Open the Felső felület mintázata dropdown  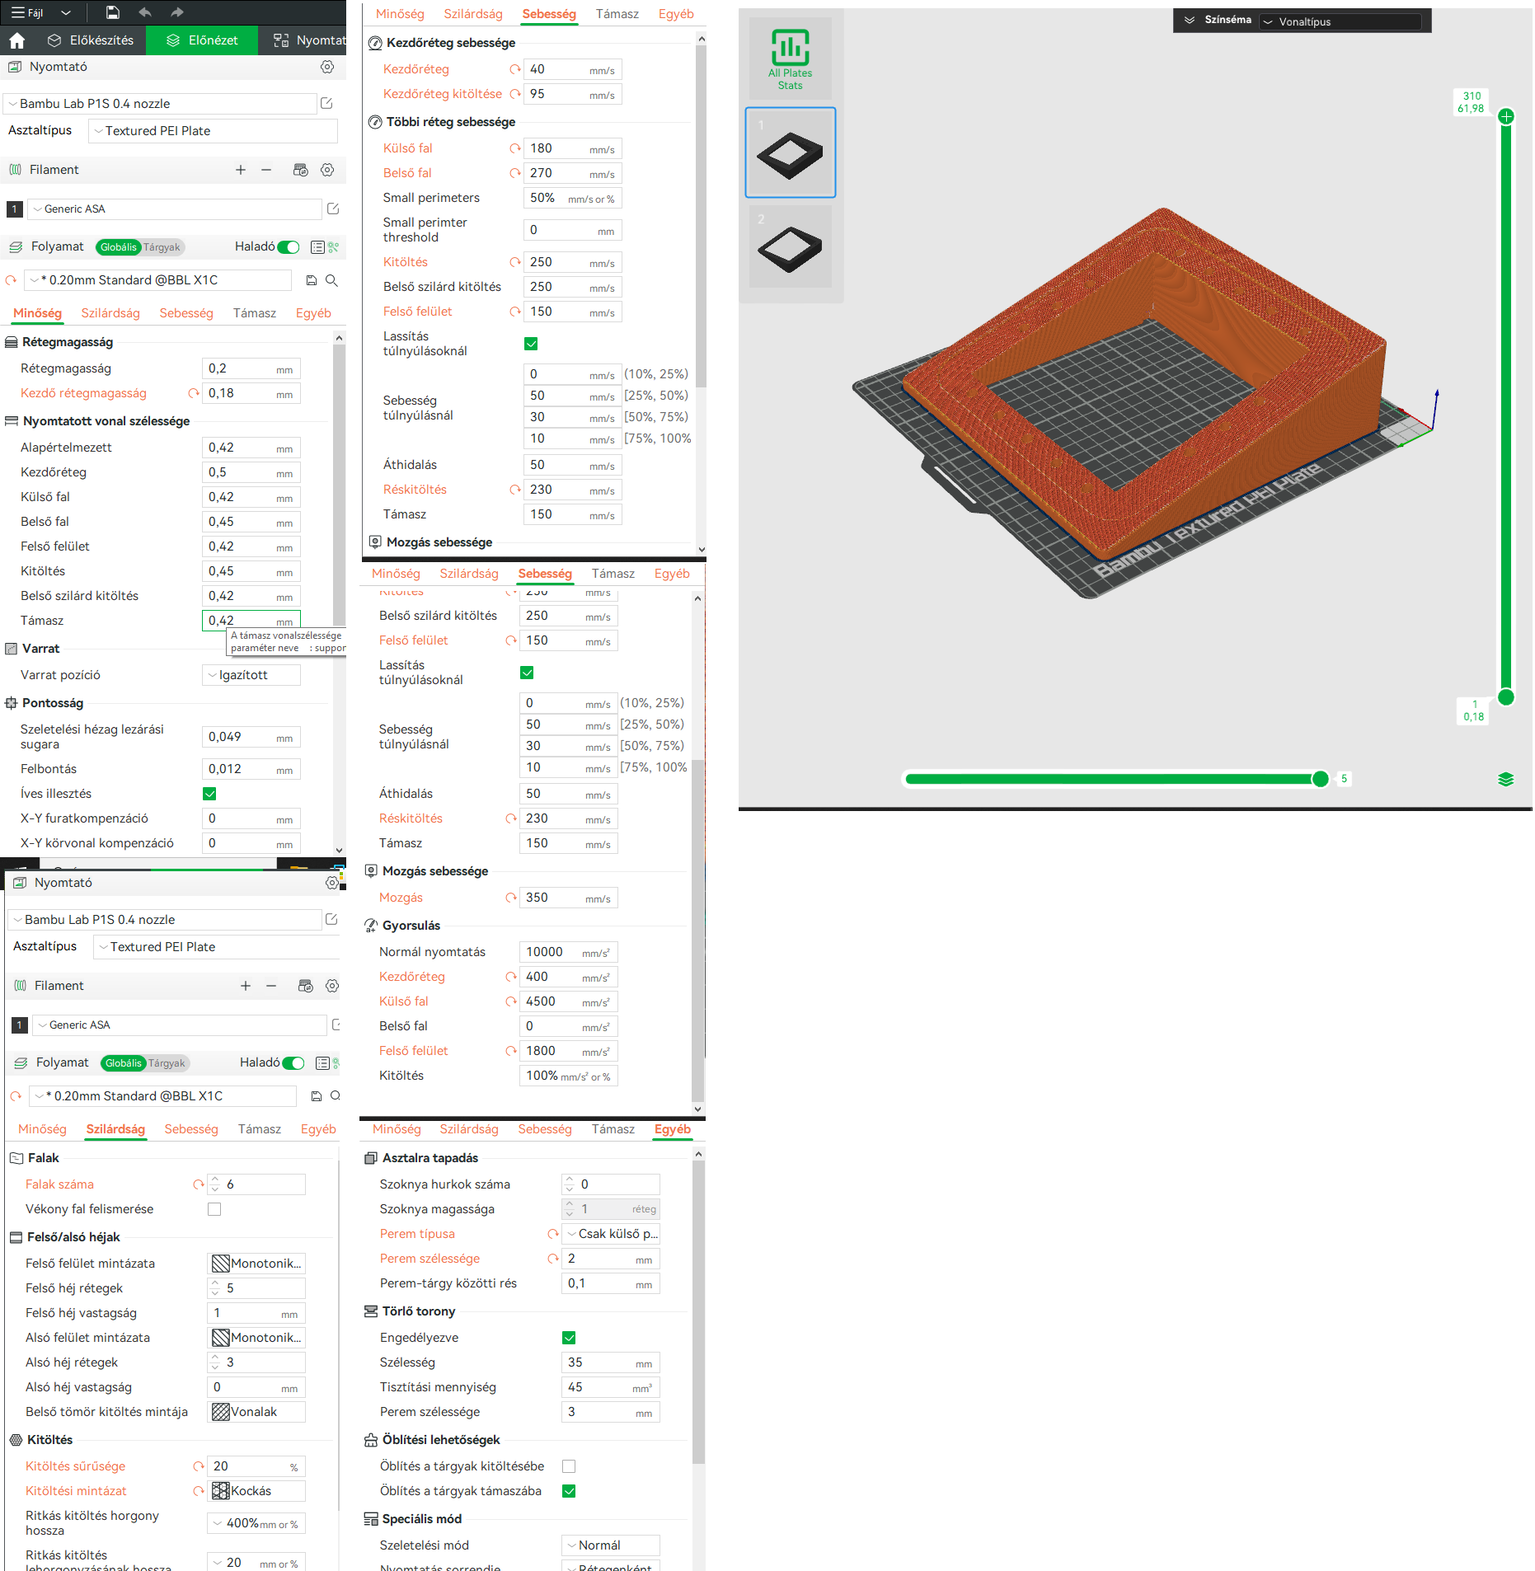point(256,1263)
